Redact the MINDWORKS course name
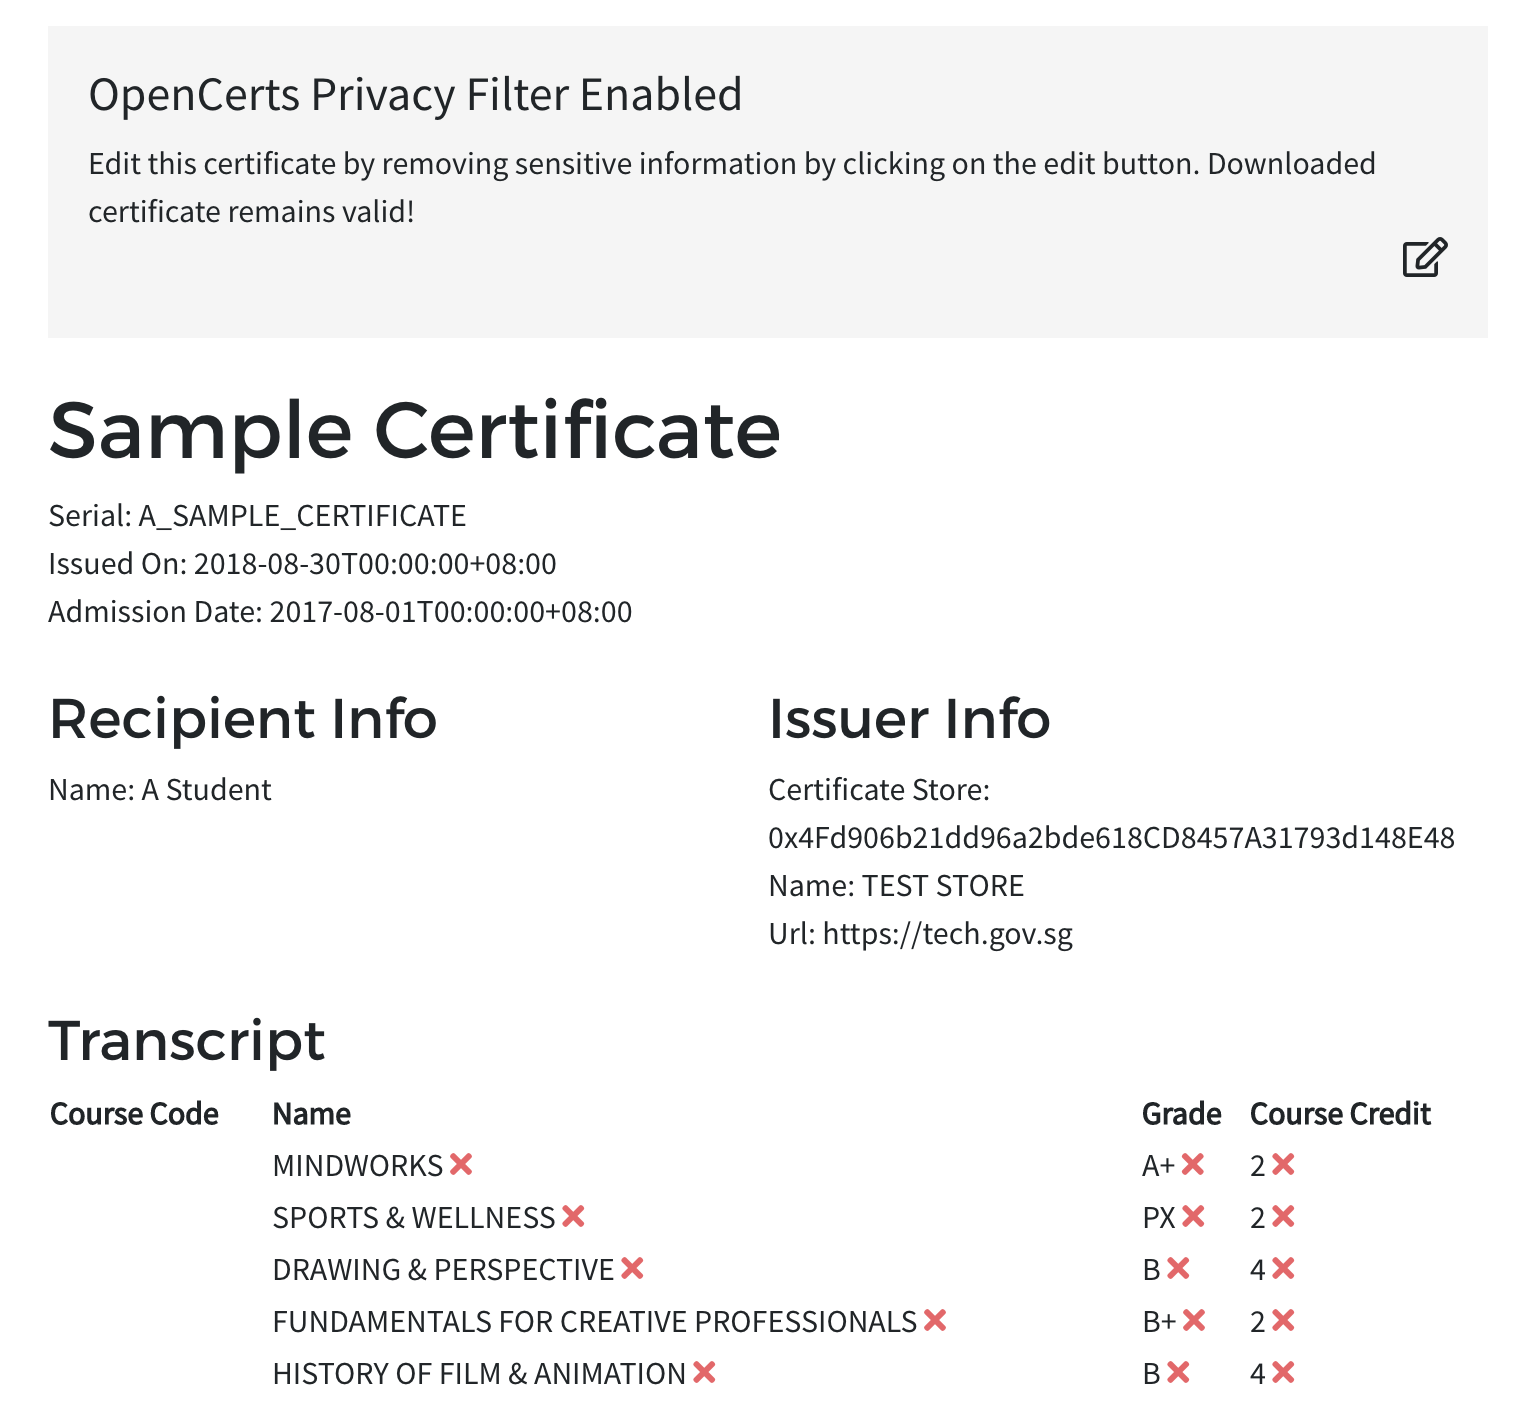Screen dimensions: 1530x1408 tap(462, 1164)
